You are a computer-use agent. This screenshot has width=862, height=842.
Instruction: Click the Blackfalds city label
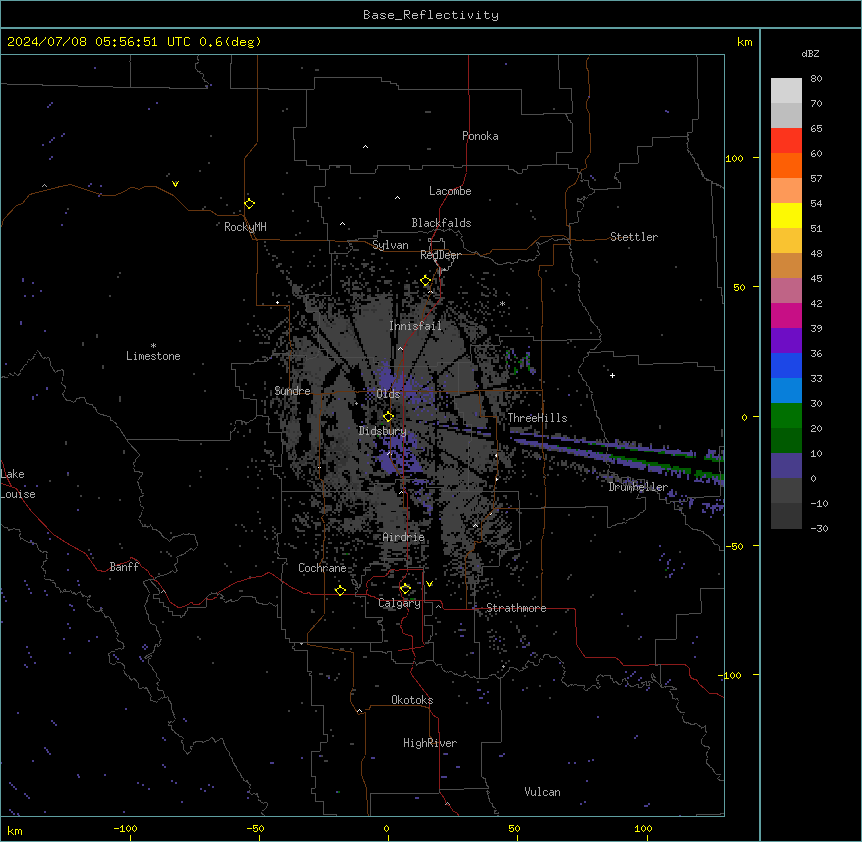(x=441, y=223)
